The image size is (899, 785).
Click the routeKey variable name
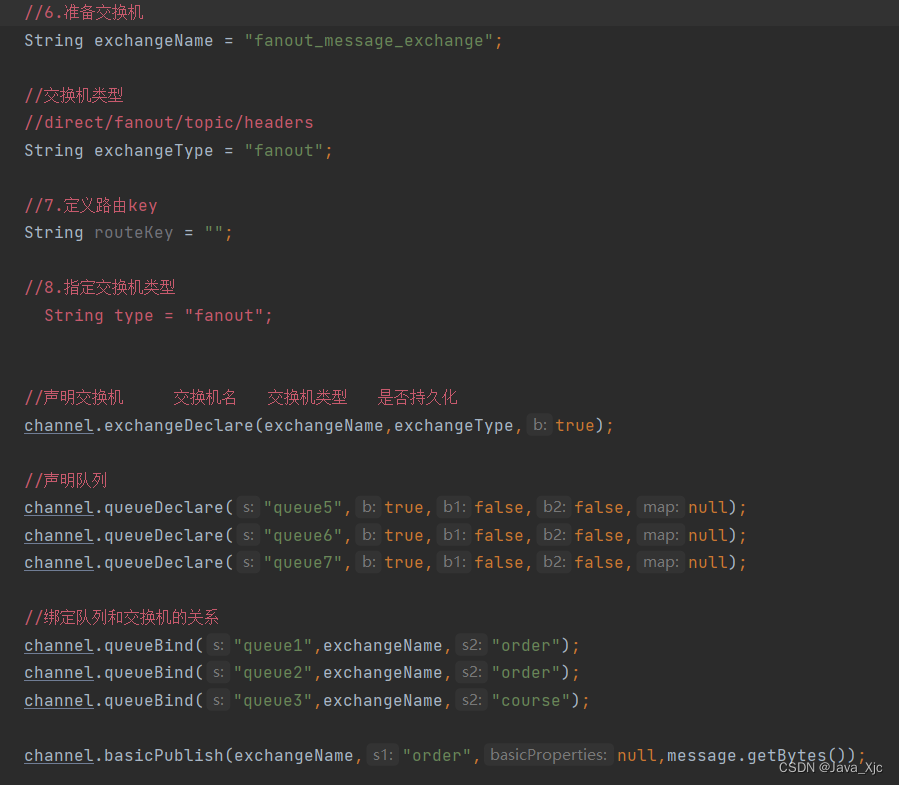pyautogui.click(x=134, y=233)
